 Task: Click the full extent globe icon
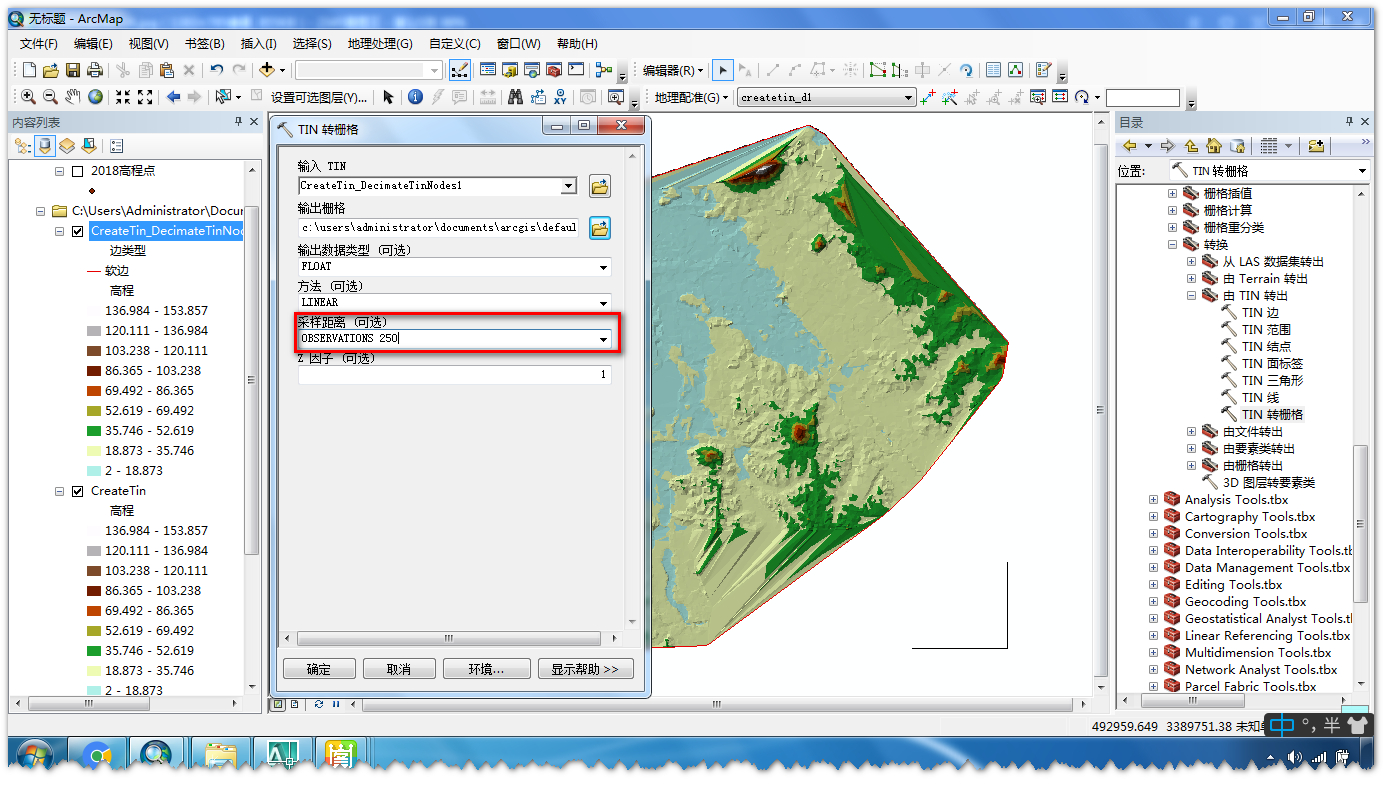click(x=95, y=97)
